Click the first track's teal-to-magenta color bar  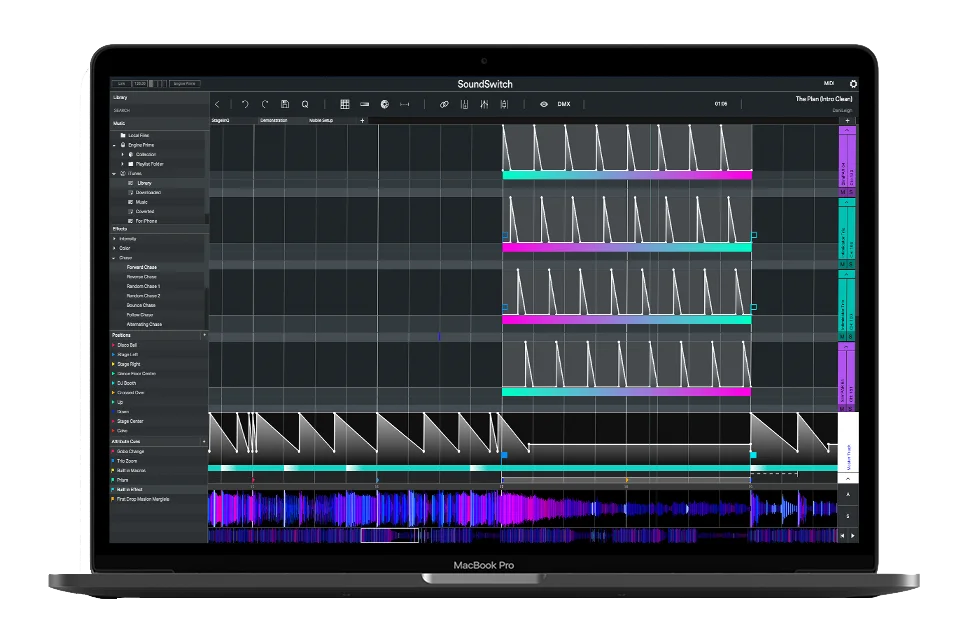627,175
